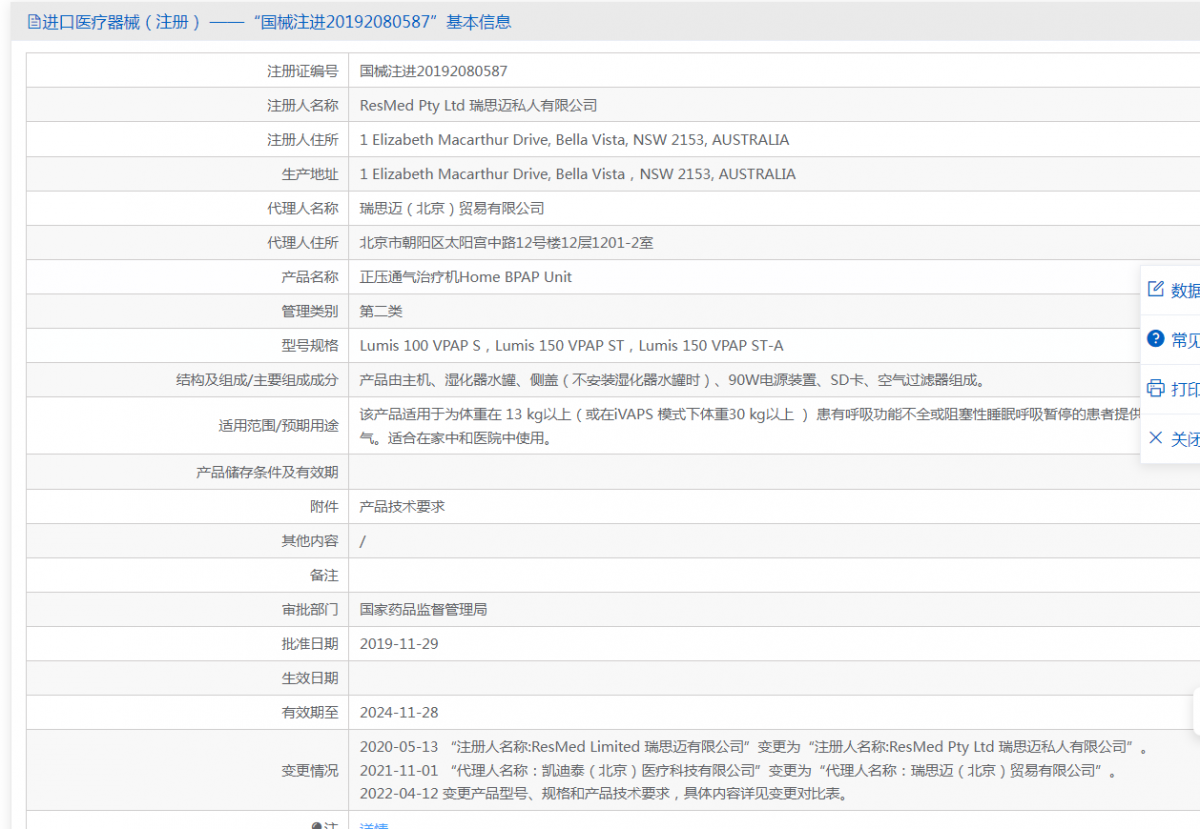This screenshot has height=829, width=1200.
Task: Click the slash value beside 其他内容
Action: 363,541
